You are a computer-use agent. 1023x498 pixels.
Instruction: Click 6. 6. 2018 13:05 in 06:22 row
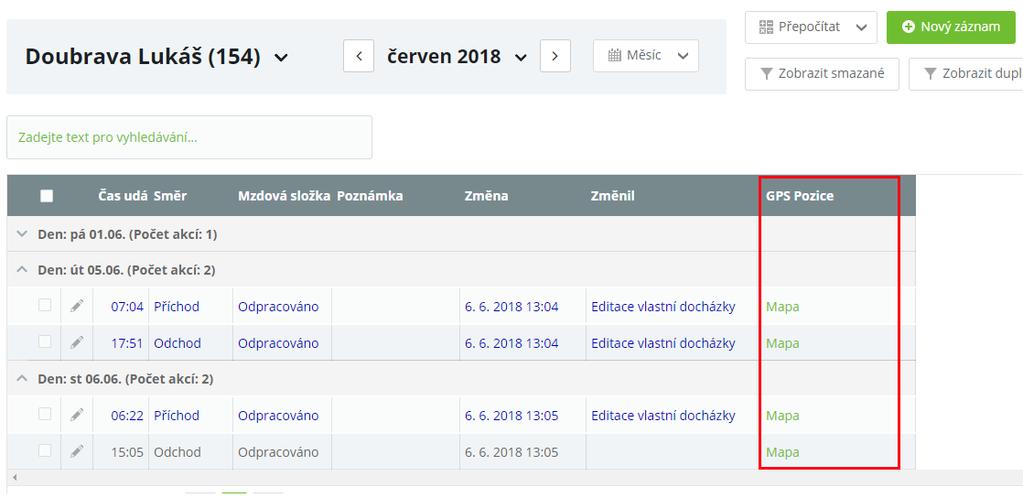coord(512,415)
